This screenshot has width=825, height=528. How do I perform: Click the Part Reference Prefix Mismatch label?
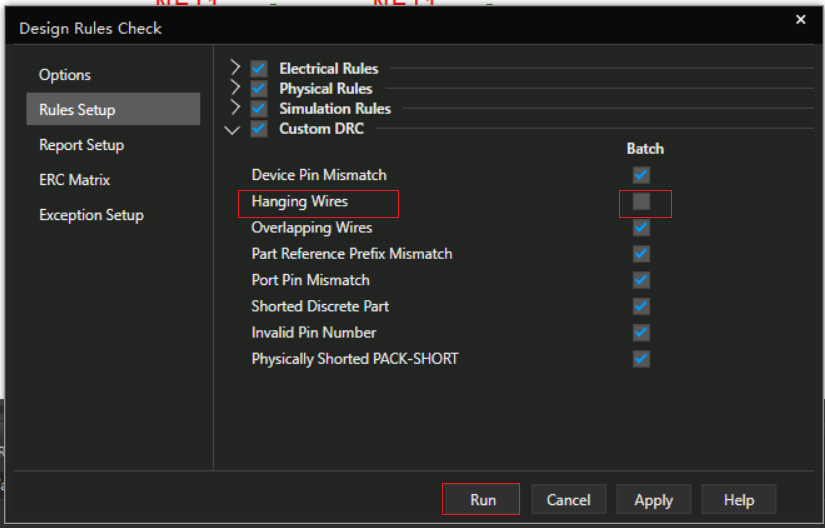[351, 253]
